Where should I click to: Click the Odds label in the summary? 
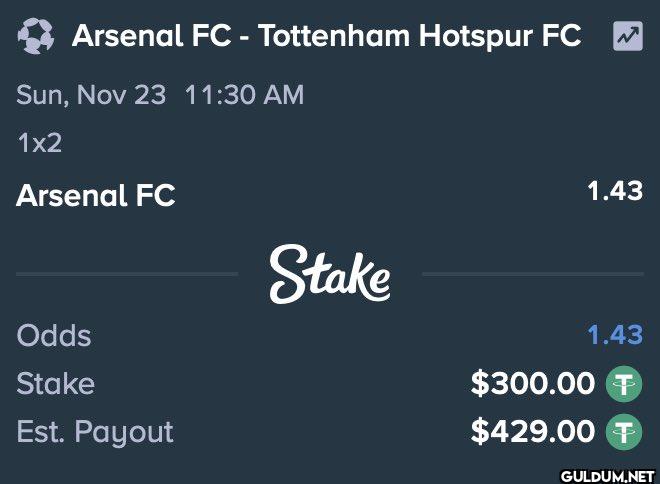pos(54,335)
